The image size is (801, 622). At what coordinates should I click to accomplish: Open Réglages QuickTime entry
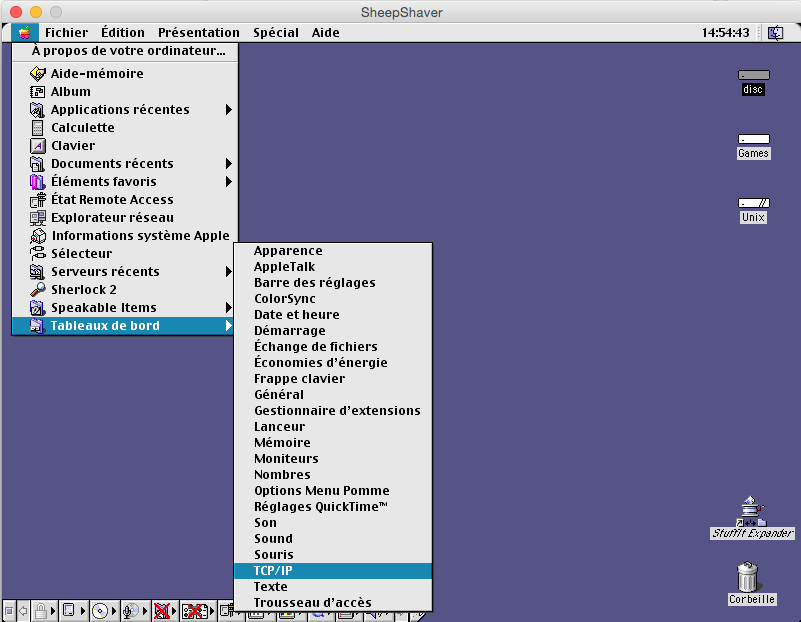[333, 507]
